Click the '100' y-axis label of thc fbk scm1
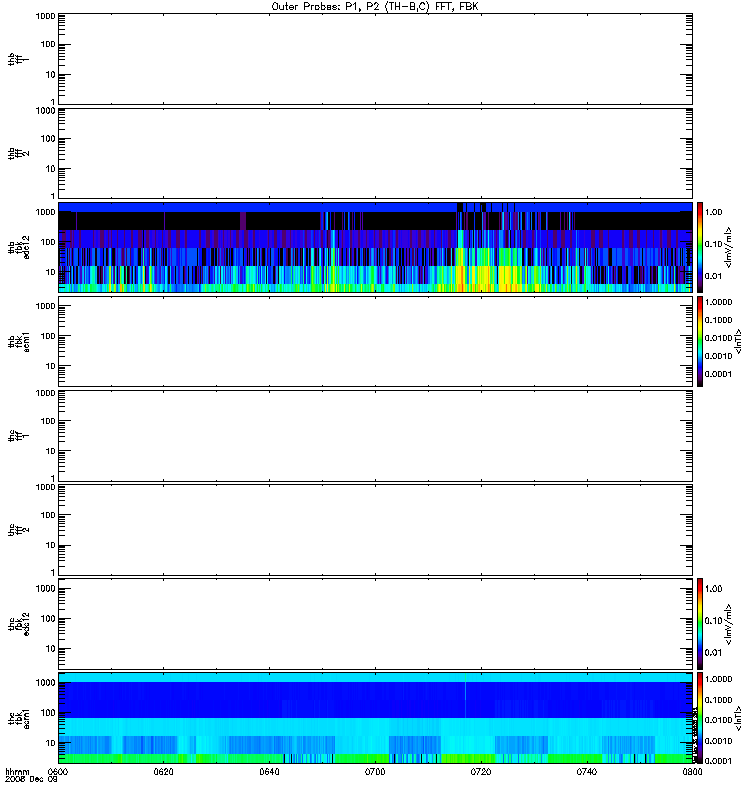750x800 pixels. tap(48, 713)
